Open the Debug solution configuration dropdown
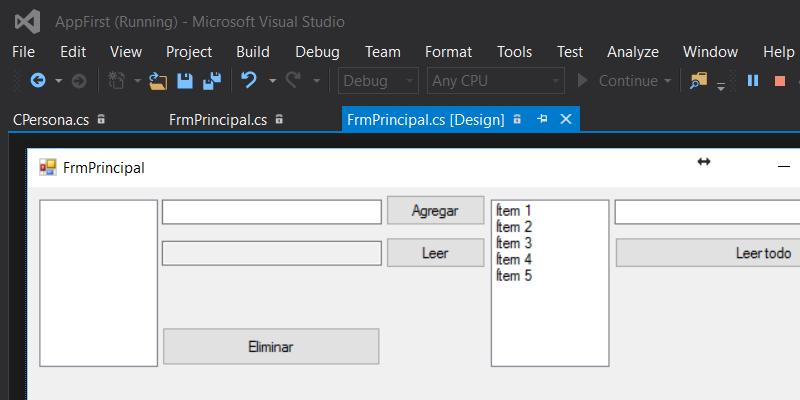800x400 pixels. pos(379,81)
